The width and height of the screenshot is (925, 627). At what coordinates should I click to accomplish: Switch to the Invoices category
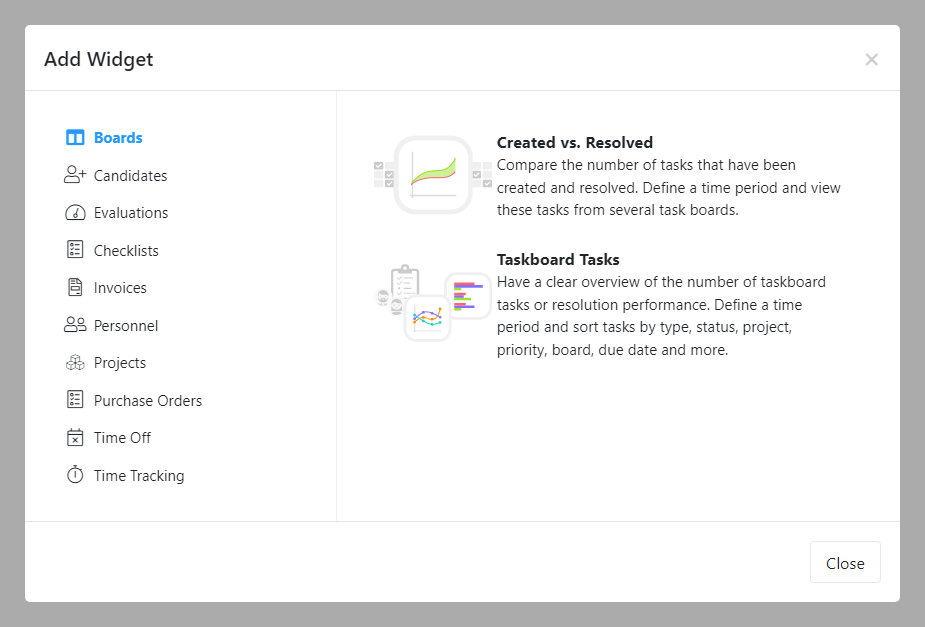click(x=120, y=288)
